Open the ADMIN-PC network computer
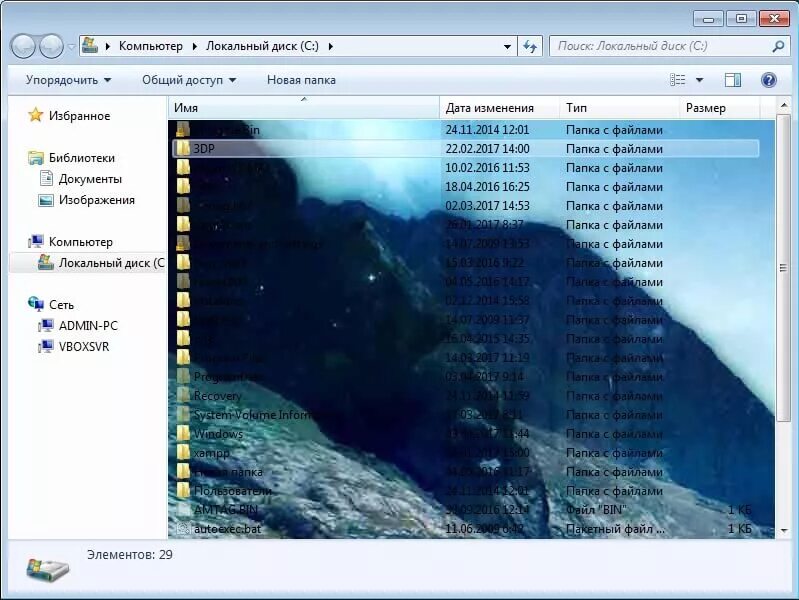This screenshot has width=799, height=600. click(x=88, y=326)
